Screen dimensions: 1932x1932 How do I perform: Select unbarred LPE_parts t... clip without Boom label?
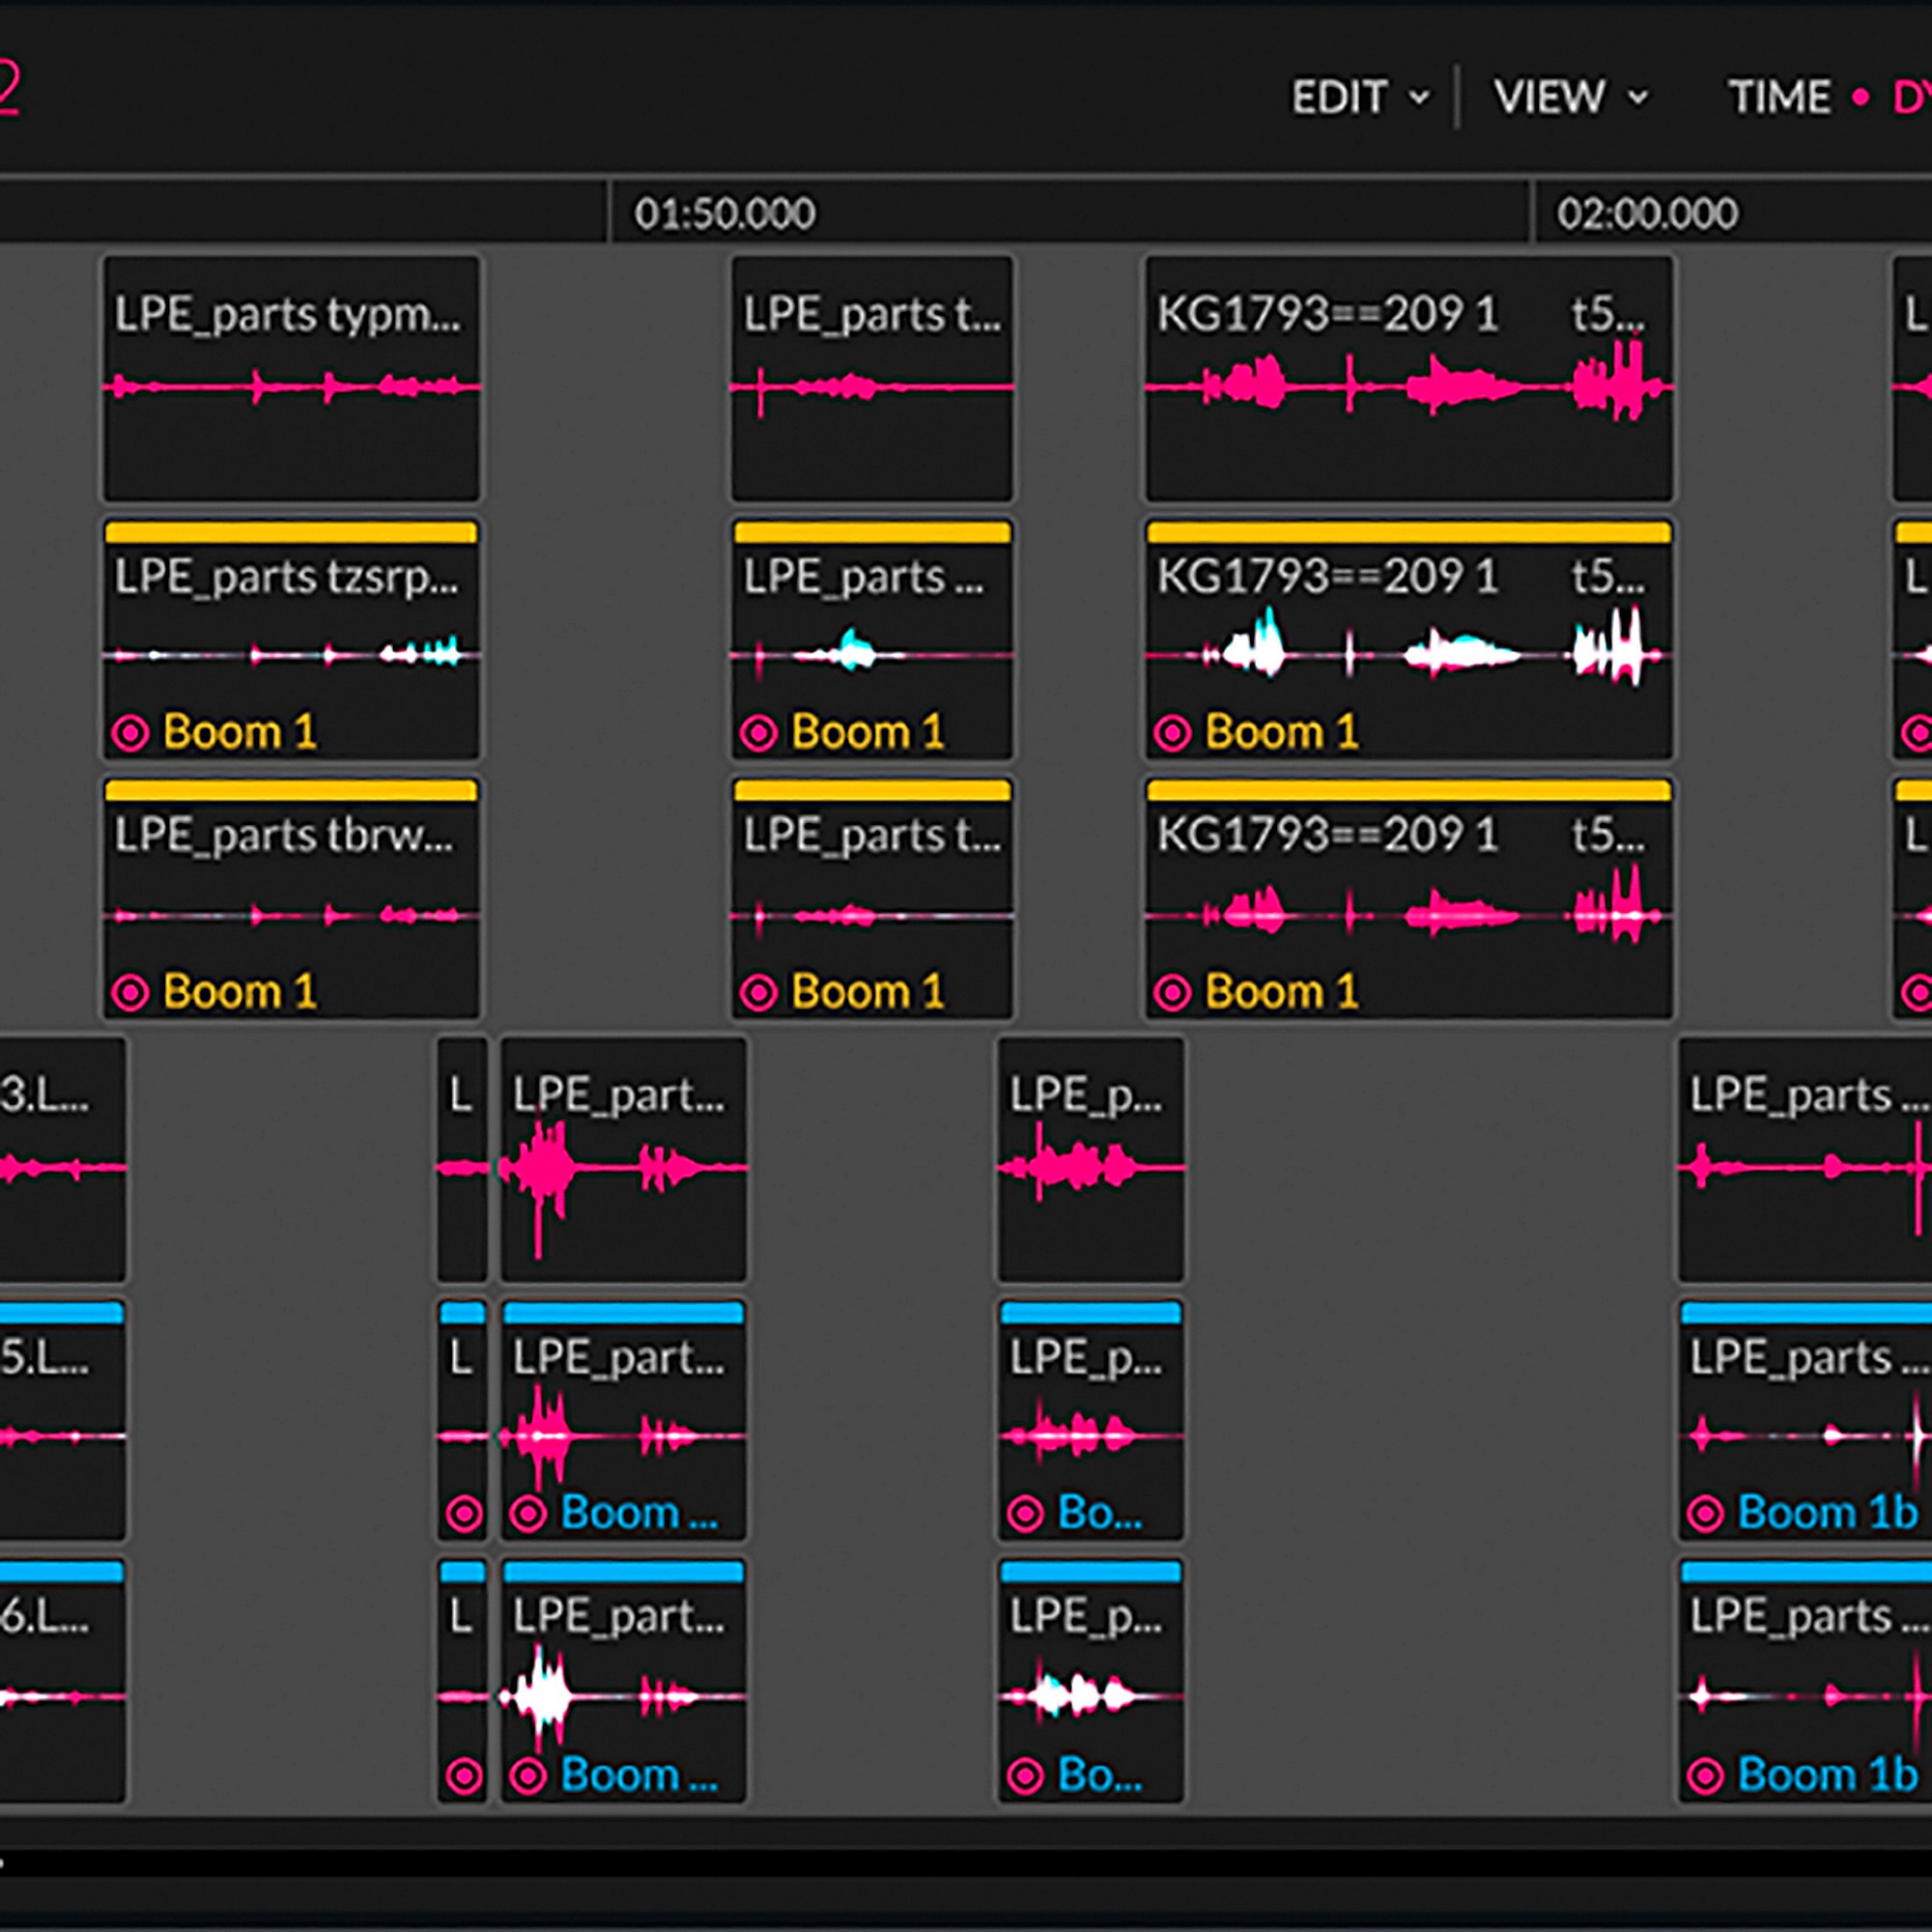coord(872,379)
